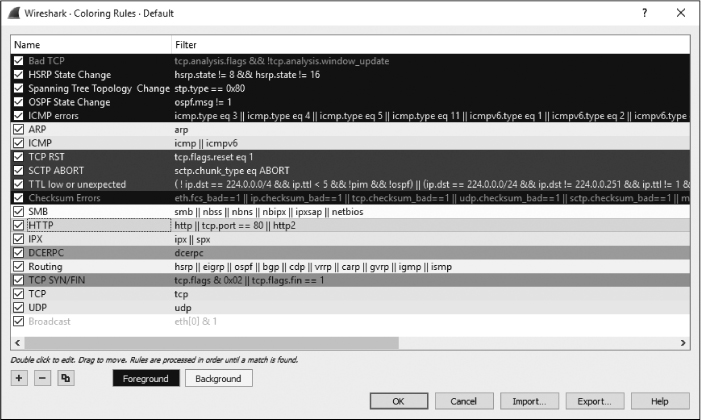Uncheck the HTTP rule checkbox
The image size is (701, 420).
pos(18,225)
